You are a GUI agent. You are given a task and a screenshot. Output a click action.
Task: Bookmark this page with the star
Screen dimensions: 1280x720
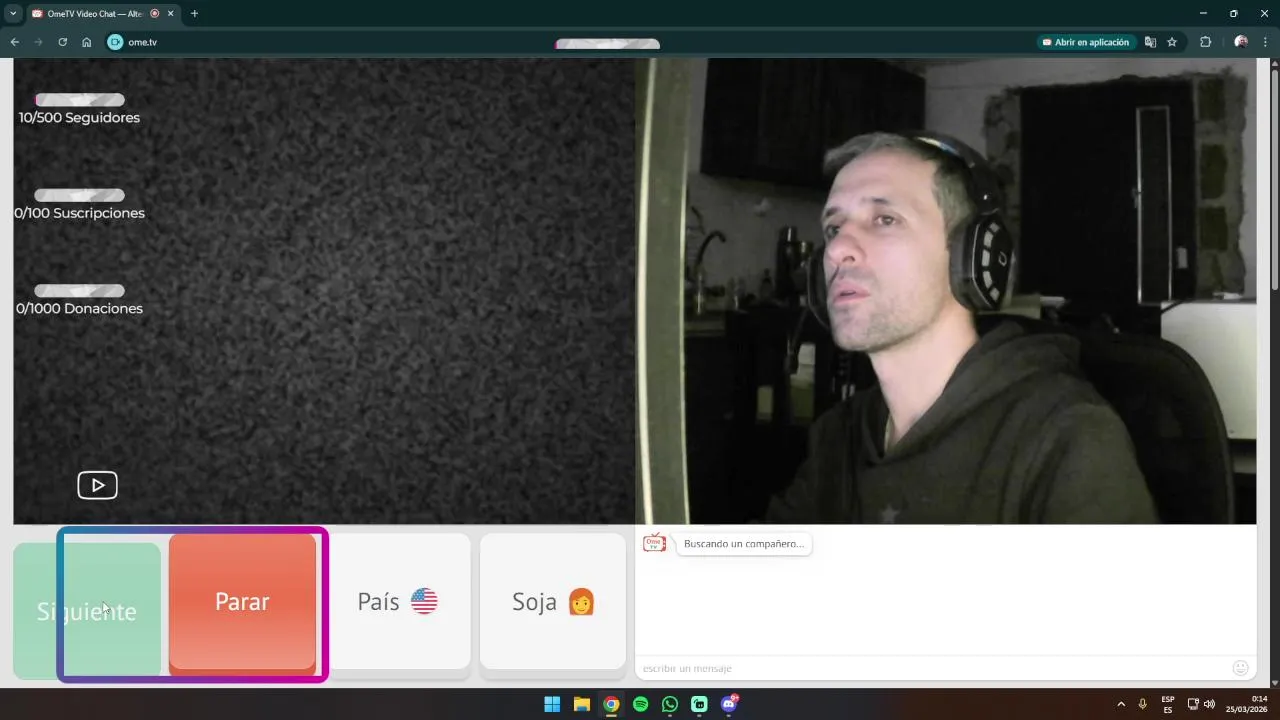tap(1172, 42)
